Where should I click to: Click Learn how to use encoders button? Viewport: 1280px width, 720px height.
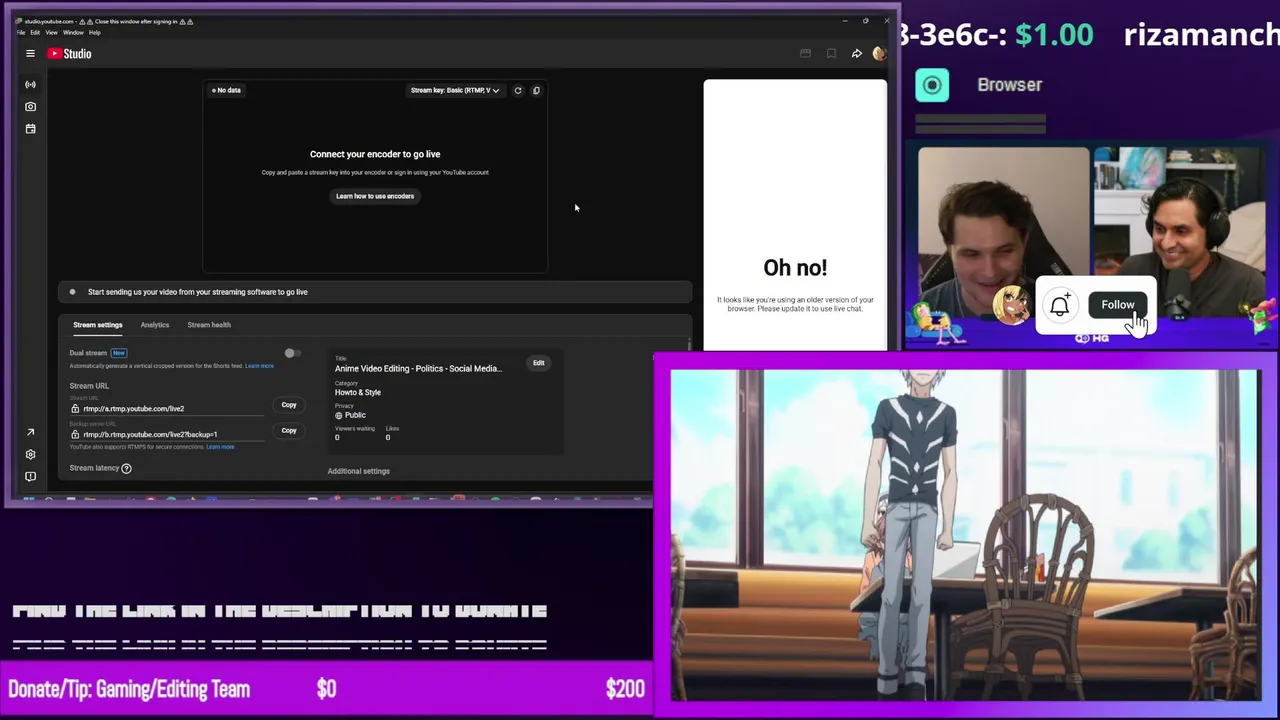click(375, 196)
